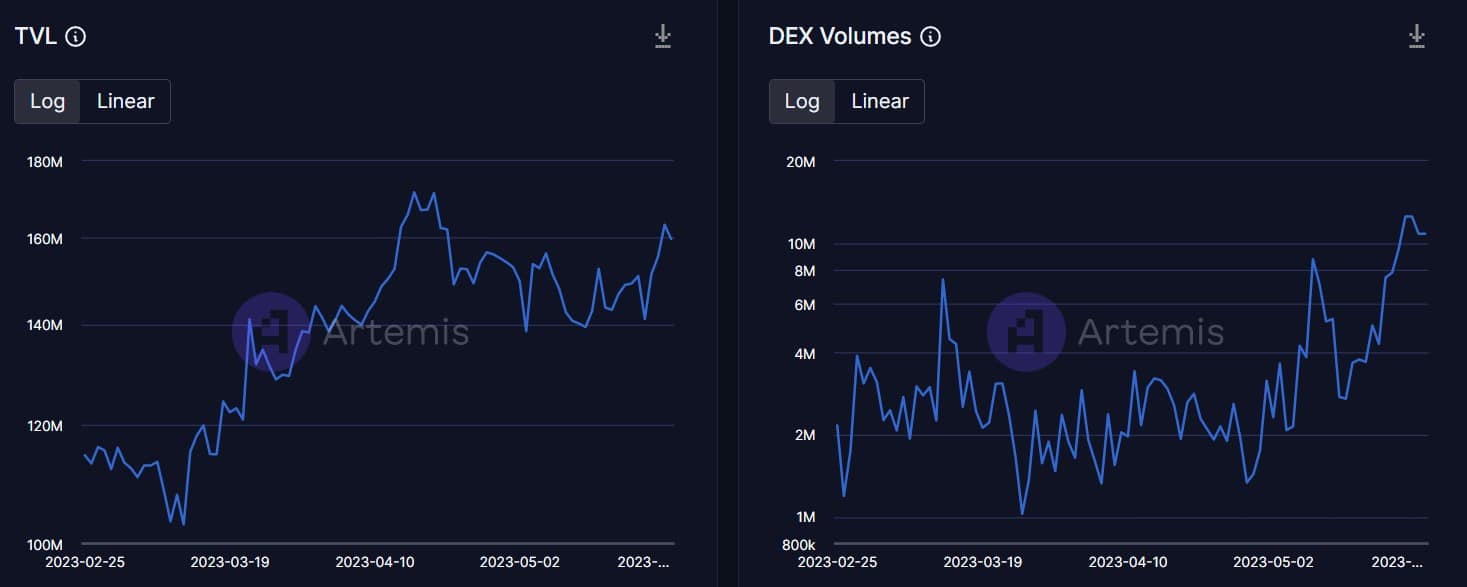Click Artemis logo watermark on DEX chart
The height and width of the screenshot is (587, 1467).
1026,332
